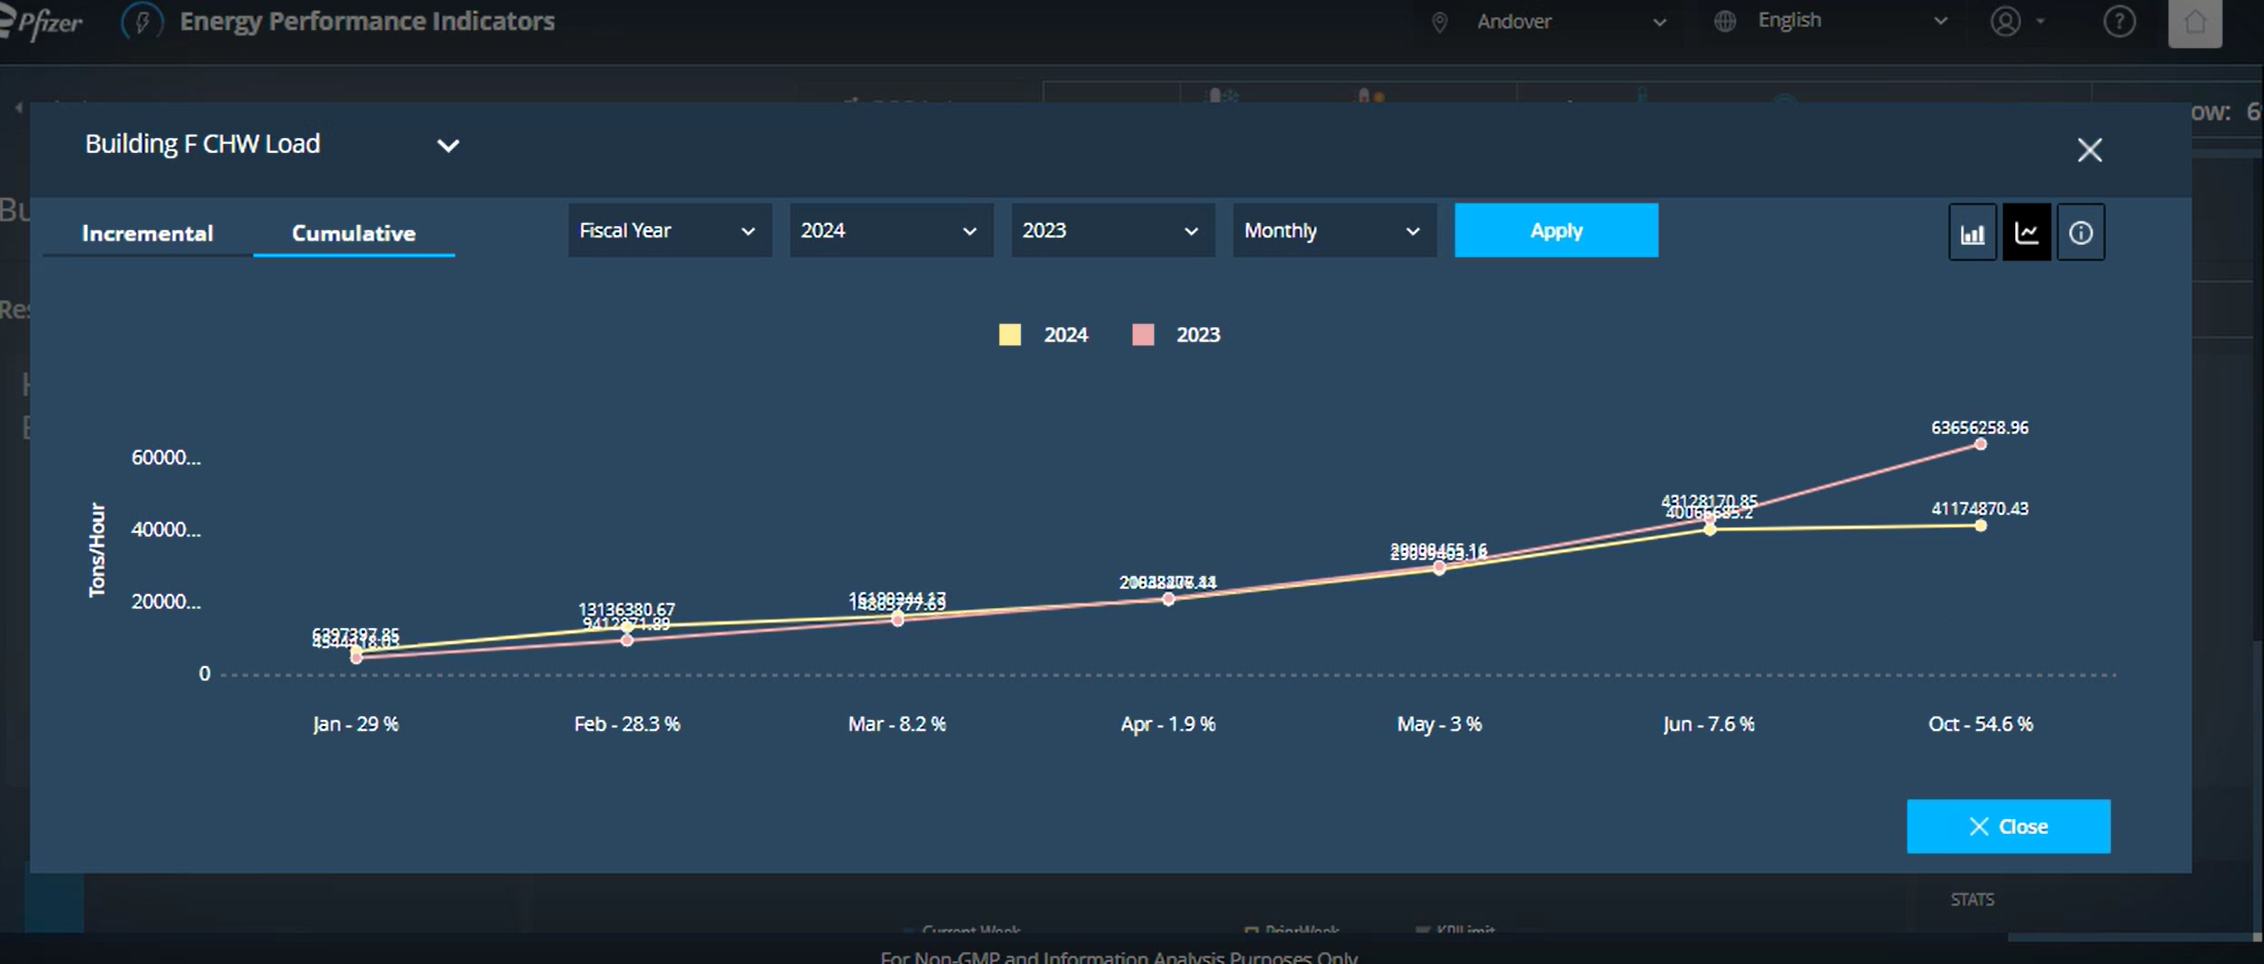2264x964 pixels.
Task: Click the location pin icon near Andover
Action: tap(1440, 21)
